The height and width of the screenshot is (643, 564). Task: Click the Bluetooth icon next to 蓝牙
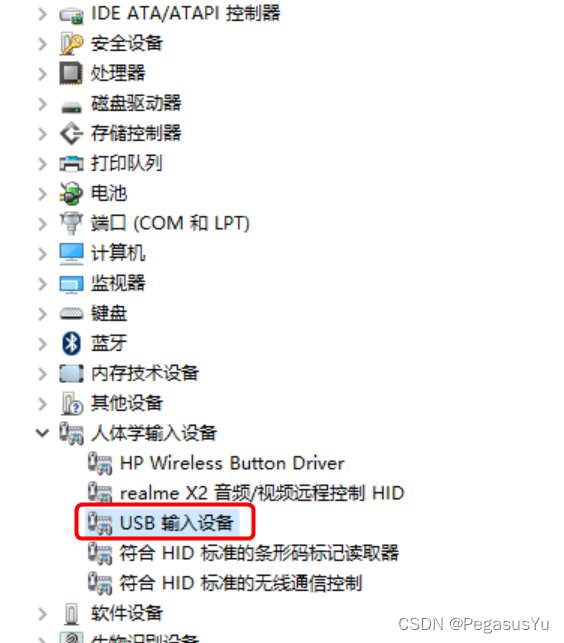coord(71,343)
